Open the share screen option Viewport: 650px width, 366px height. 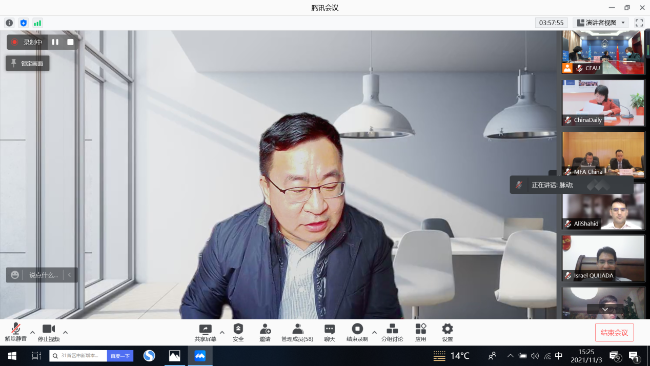[x=205, y=332]
